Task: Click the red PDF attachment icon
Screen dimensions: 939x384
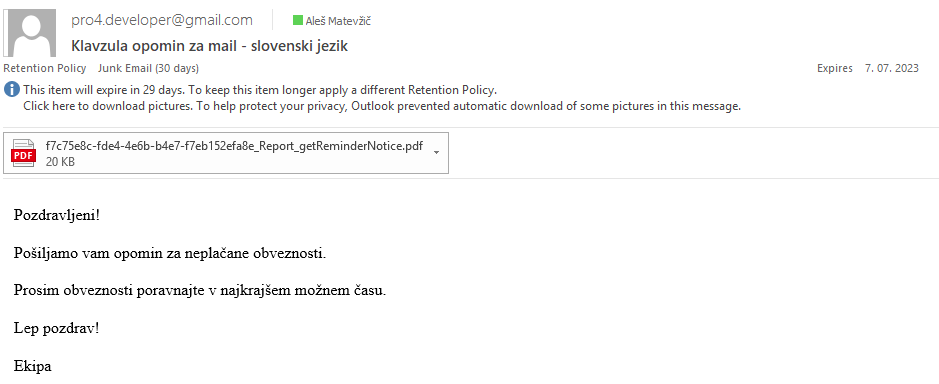Action: (x=24, y=153)
